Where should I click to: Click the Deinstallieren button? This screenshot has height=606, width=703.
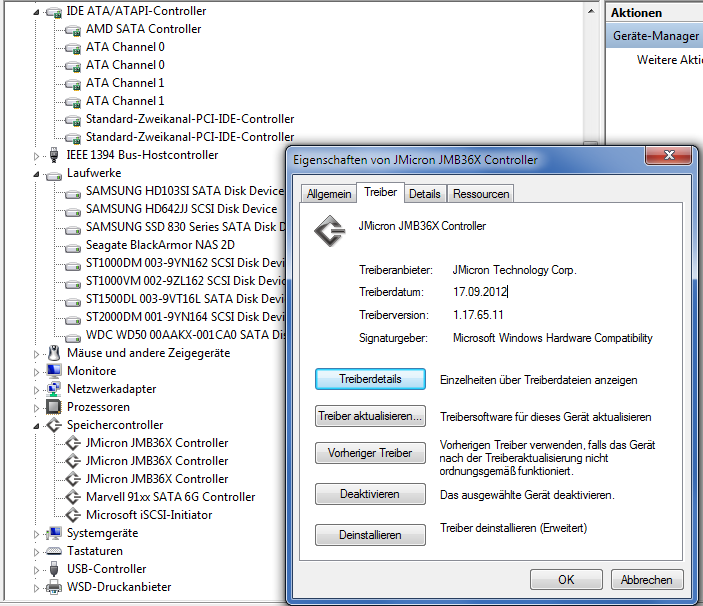coord(370,535)
